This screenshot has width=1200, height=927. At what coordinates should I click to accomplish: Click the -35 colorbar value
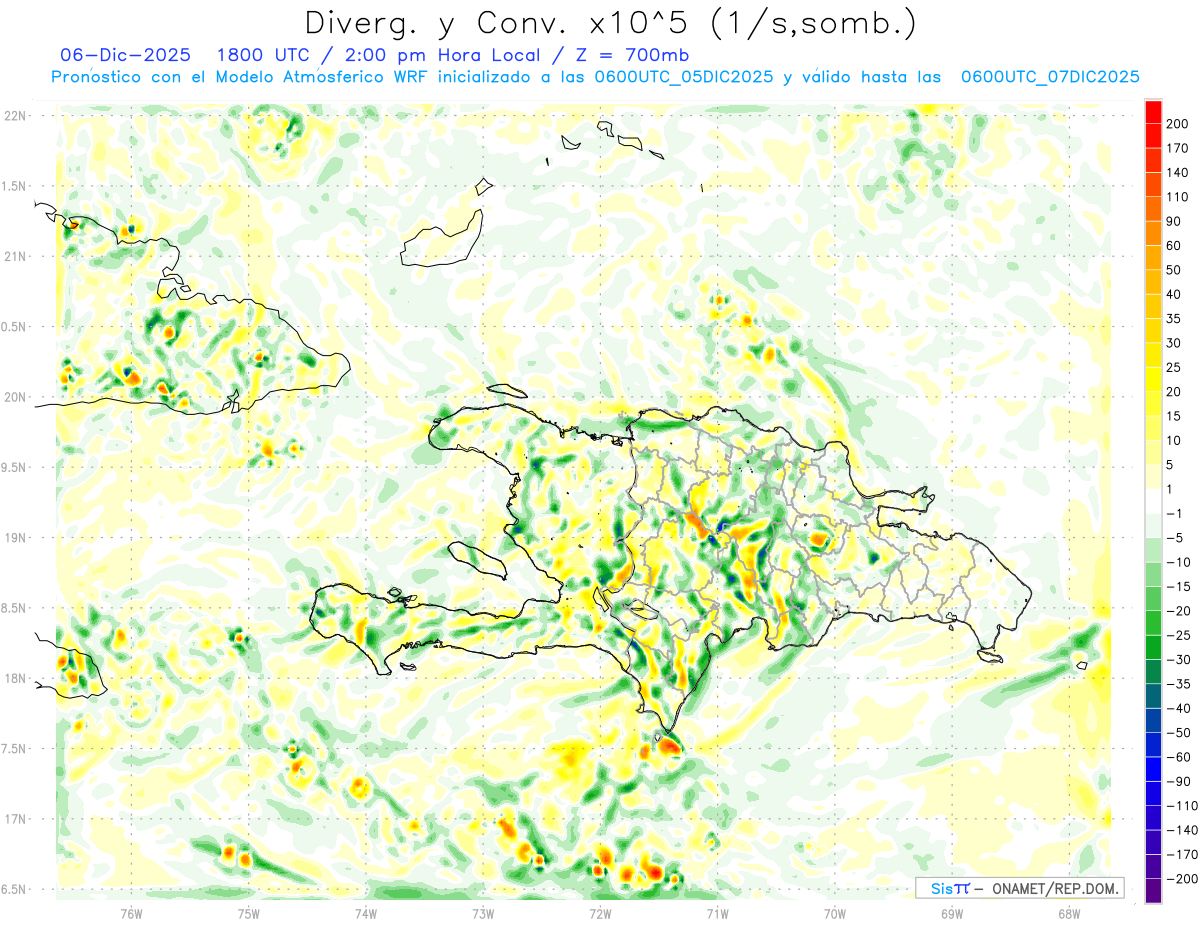click(x=1179, y=685)
